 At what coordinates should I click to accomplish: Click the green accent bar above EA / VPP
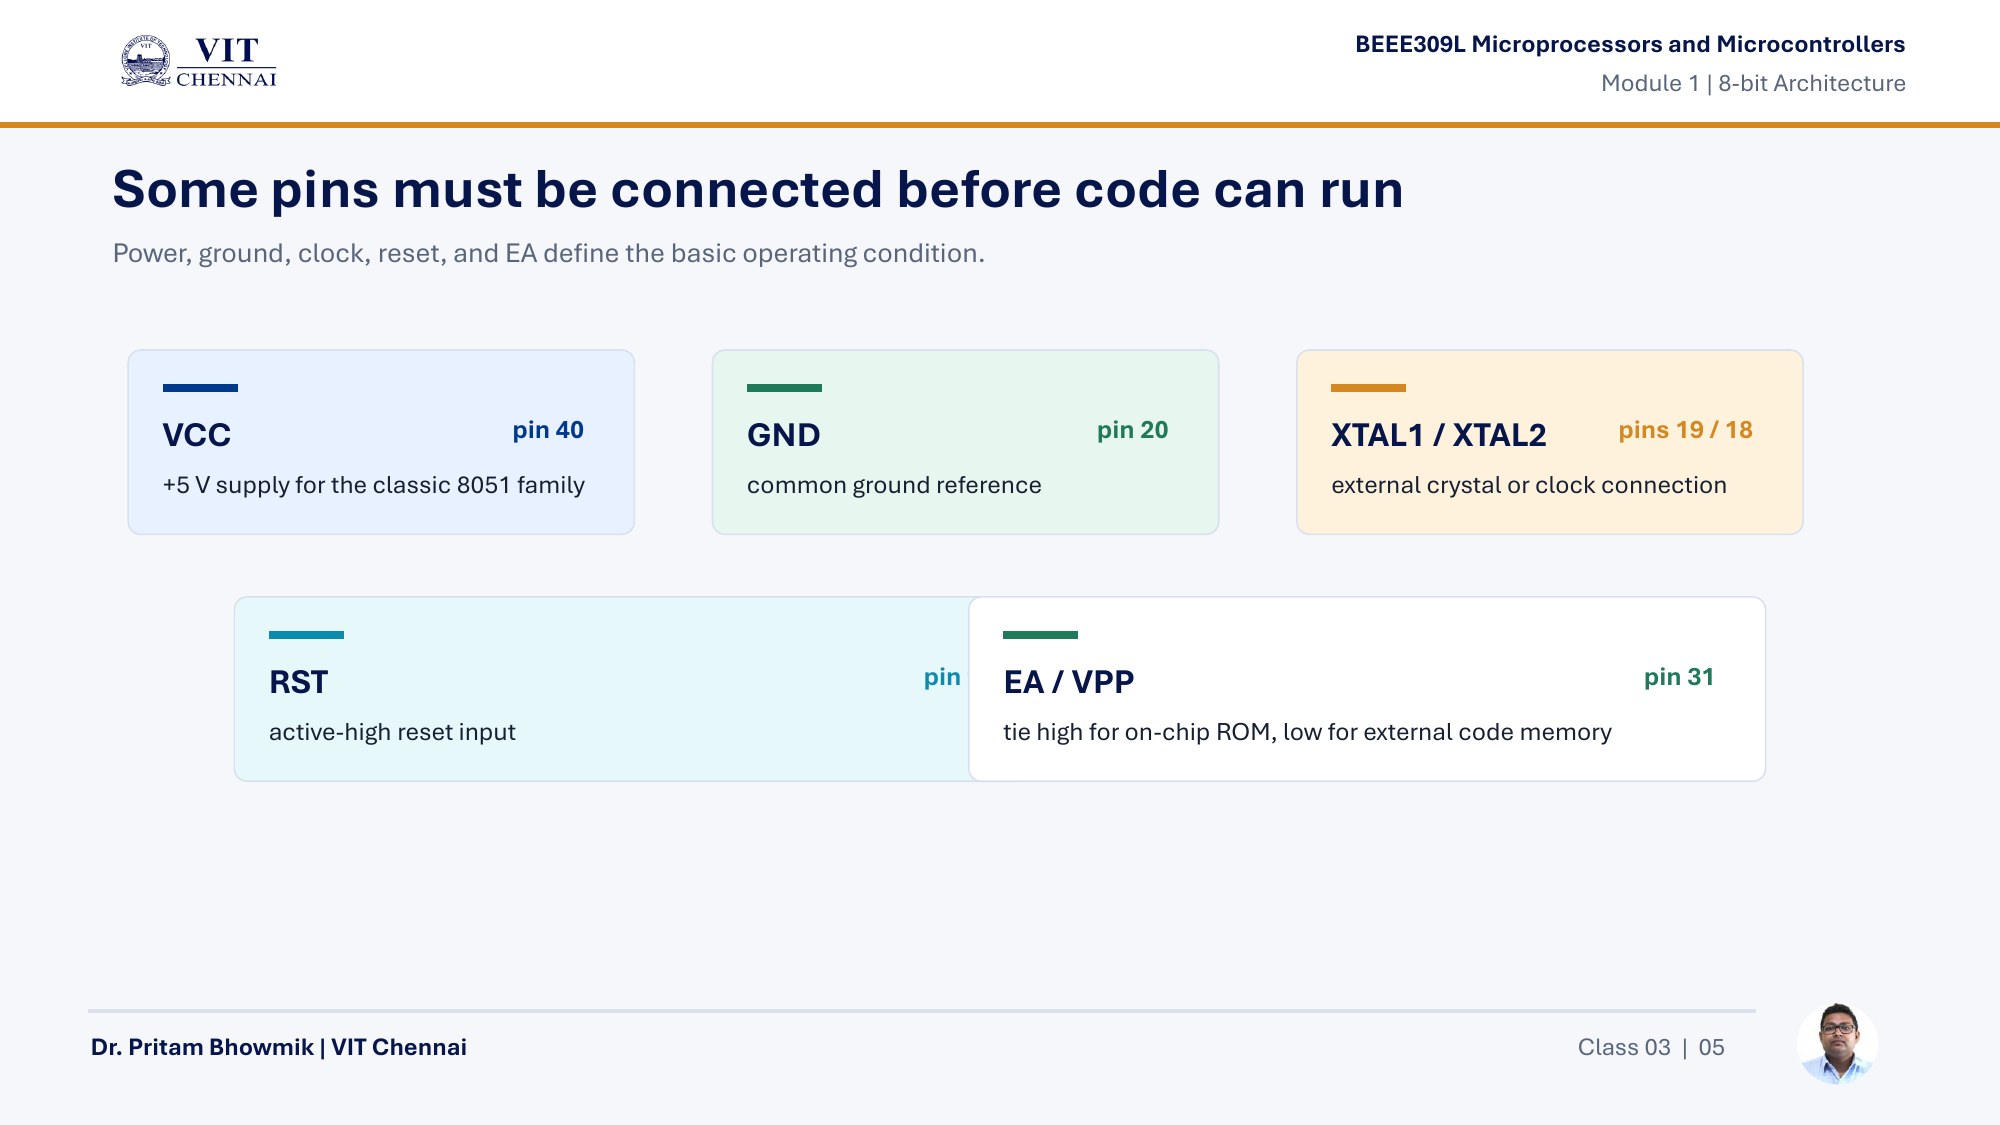(1040, 635)
